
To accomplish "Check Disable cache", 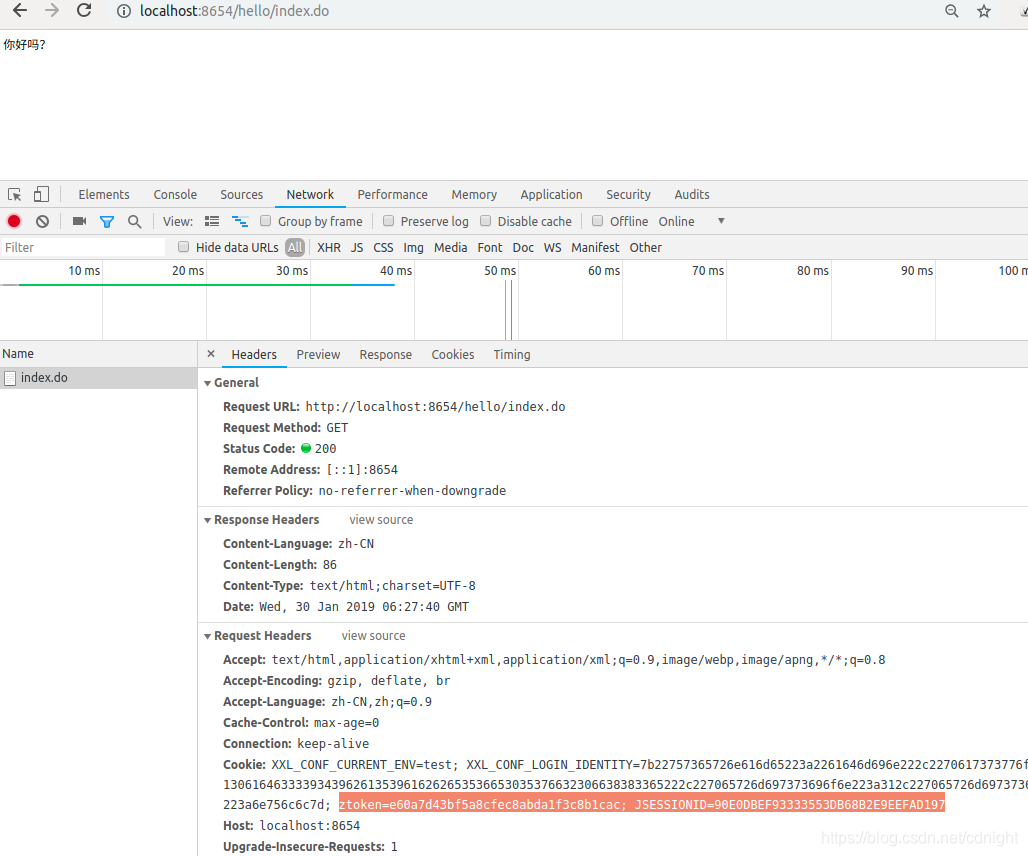I will click(486, 221).
